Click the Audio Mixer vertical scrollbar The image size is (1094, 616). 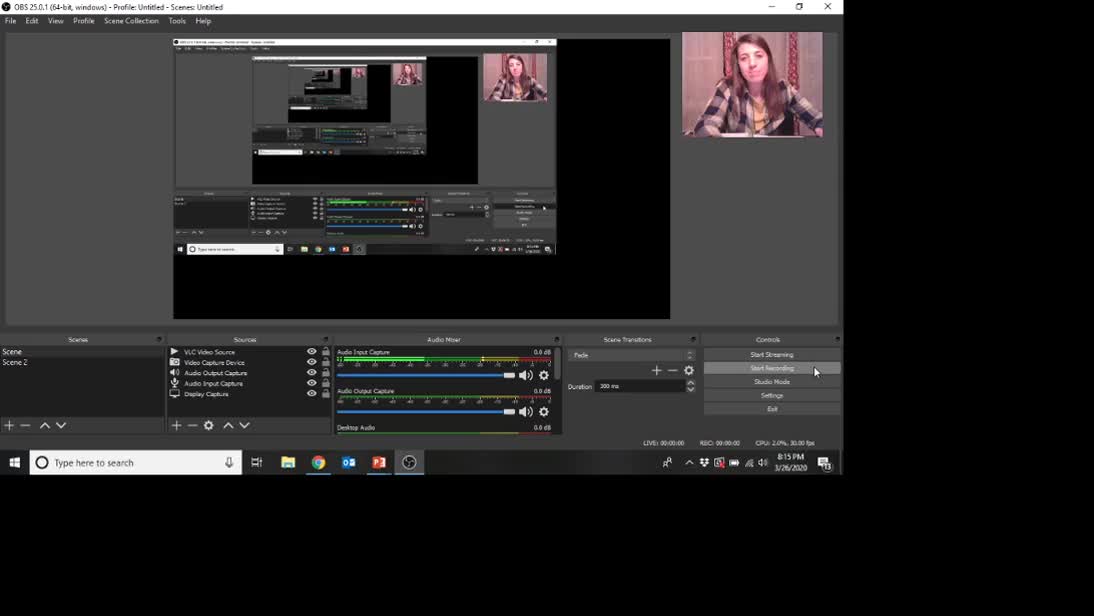tap(557, 364)
